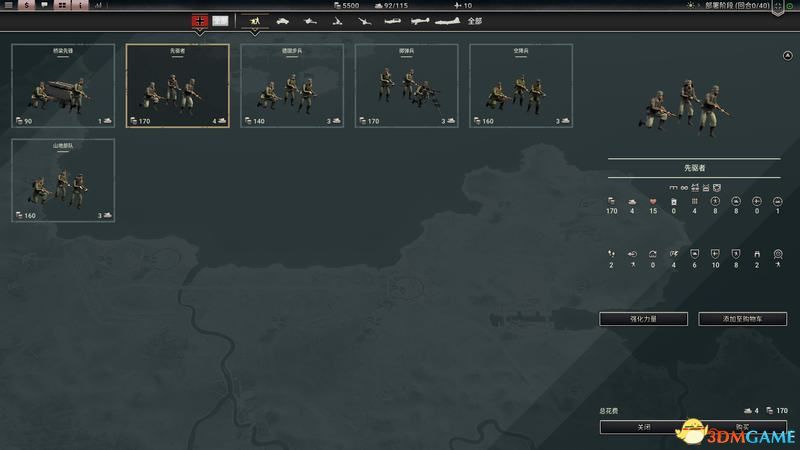800x450 pixels.
Task: Click the 关闭 close button
Action: point(644,427)
